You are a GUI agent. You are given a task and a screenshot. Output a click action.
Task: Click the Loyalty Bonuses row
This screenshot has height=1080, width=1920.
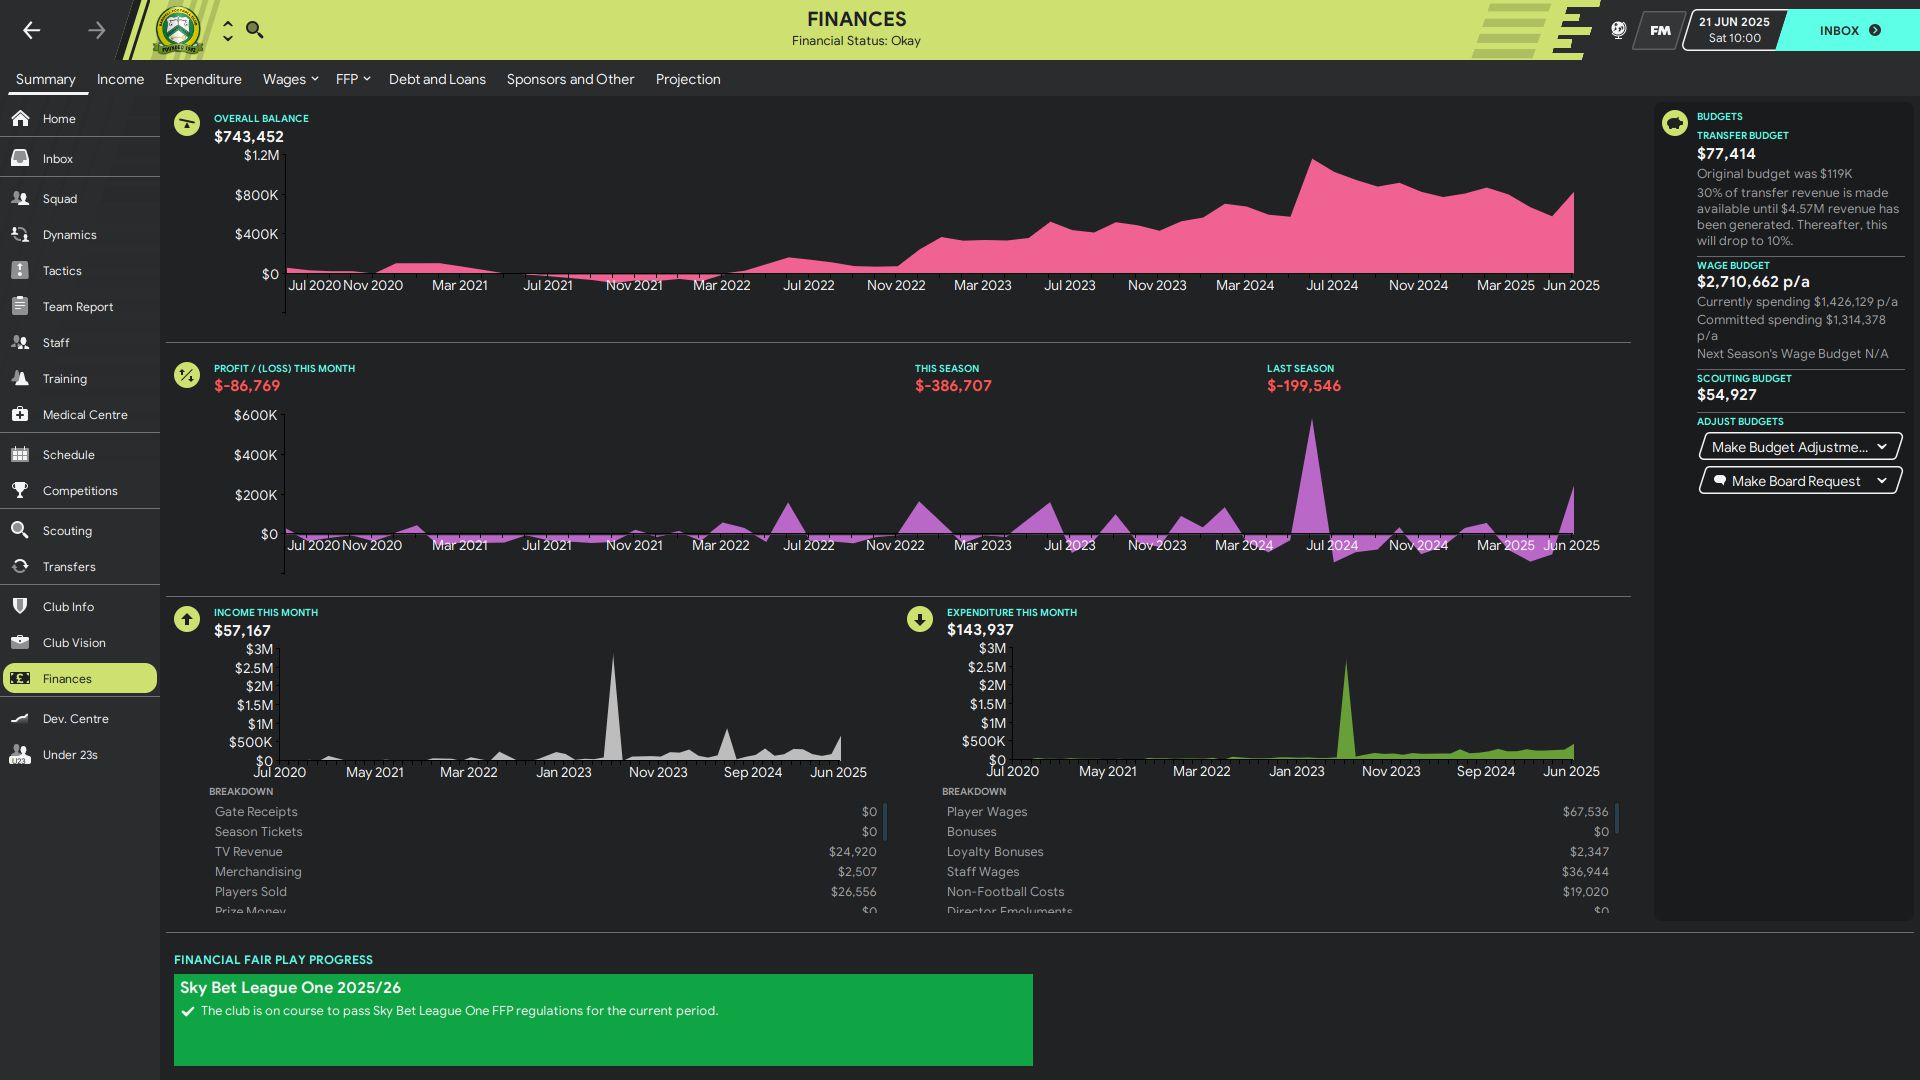click(x=1277, y=852)
